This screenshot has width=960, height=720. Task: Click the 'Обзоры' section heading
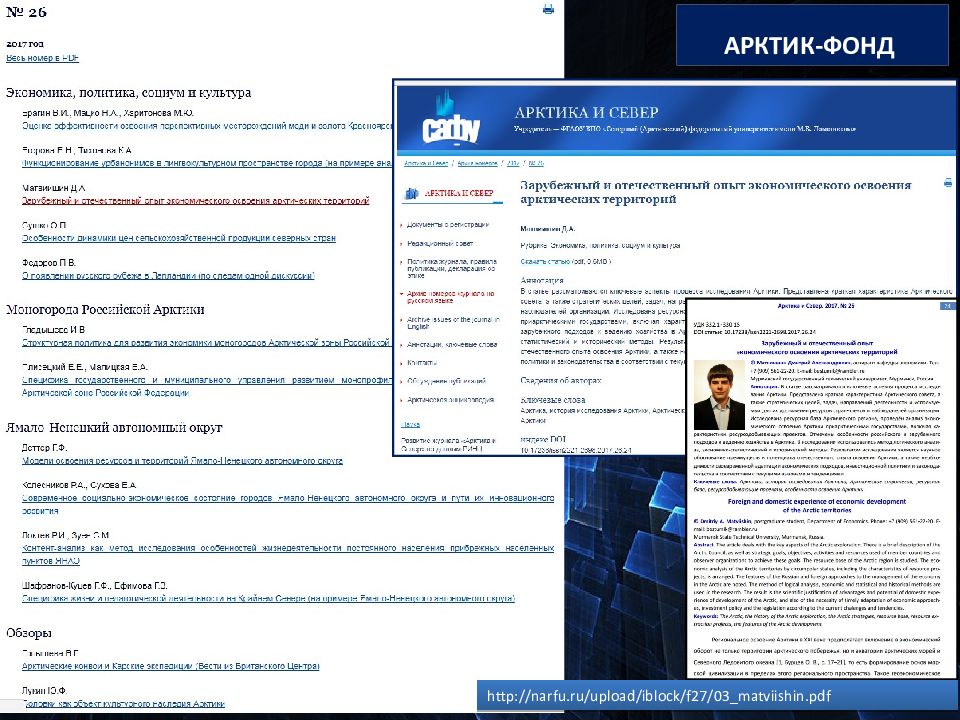click(x=29, y=633)
